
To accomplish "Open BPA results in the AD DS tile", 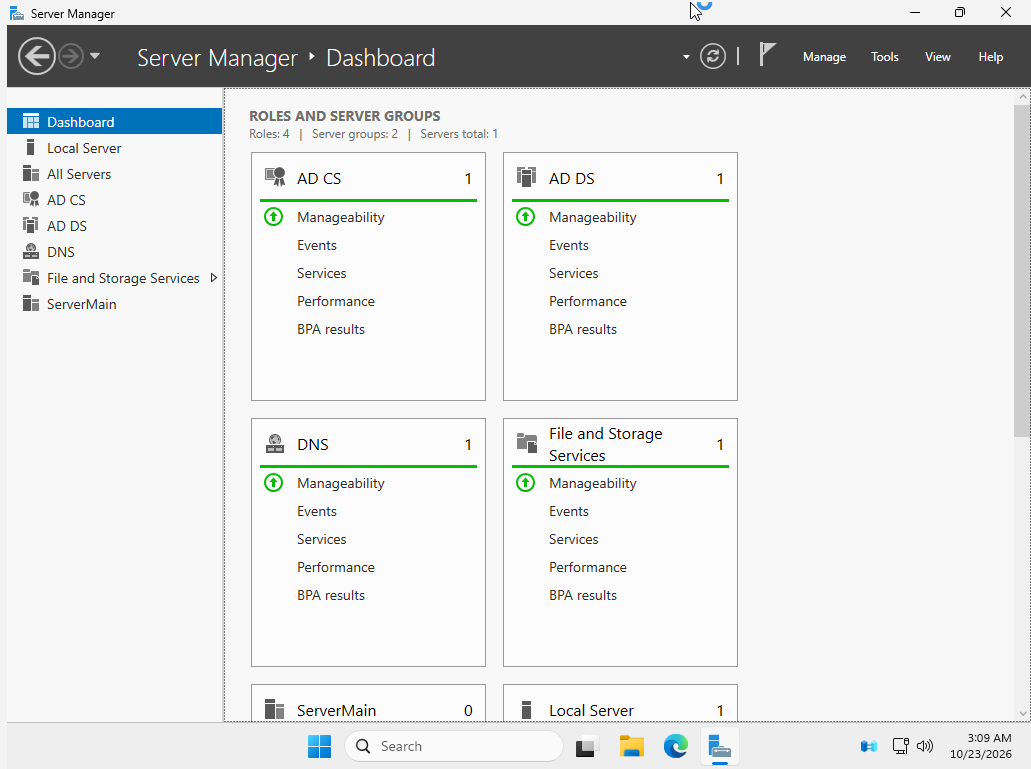I will tap(583, 329).
